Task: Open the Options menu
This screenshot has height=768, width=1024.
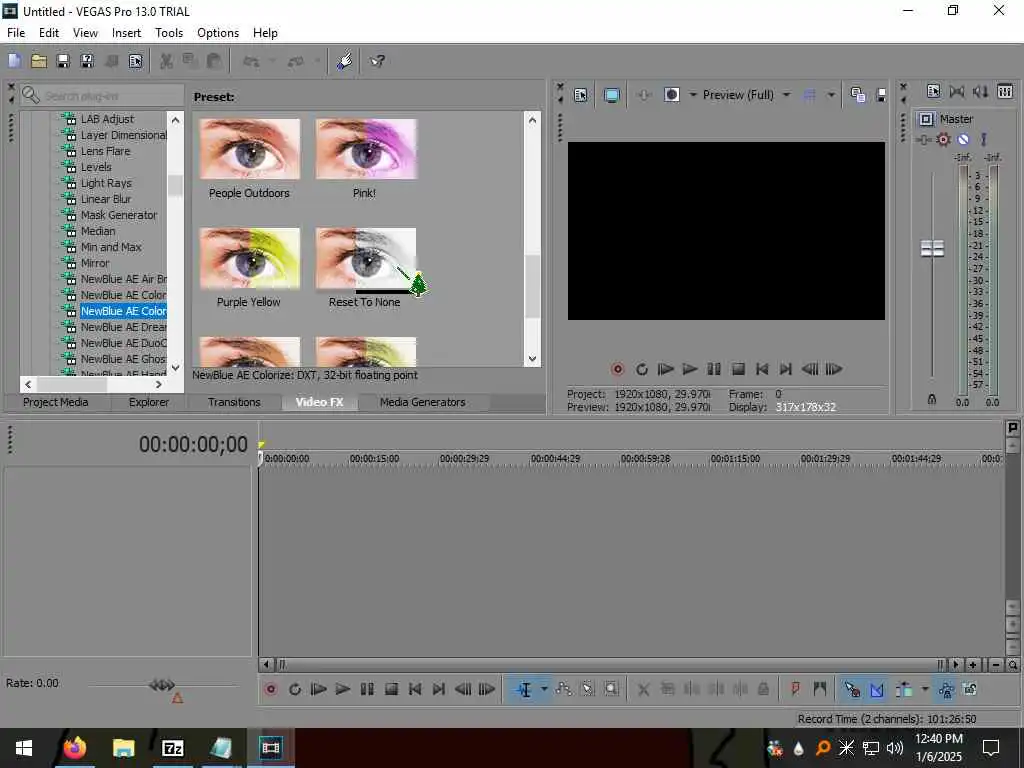Action: [x=218, y=33]
